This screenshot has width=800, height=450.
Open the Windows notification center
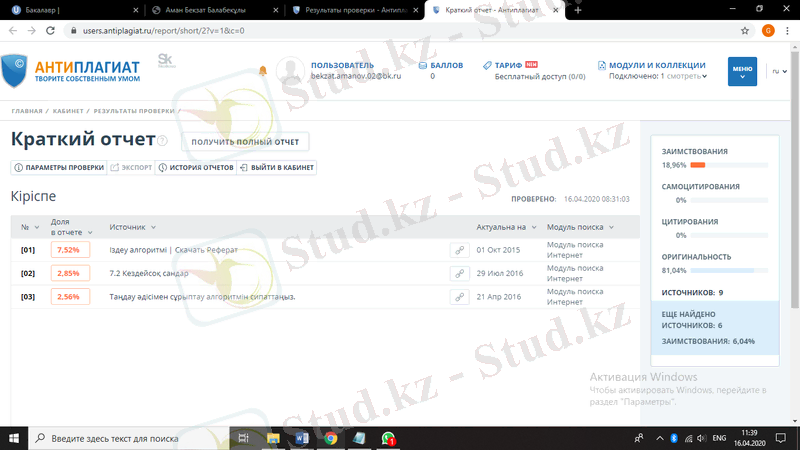[x=781, y=438]
